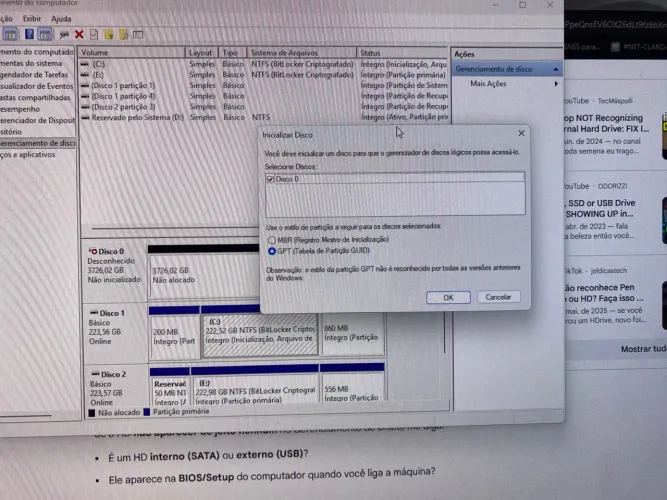Click the black Não alocado legend swatch

point(91,412)
